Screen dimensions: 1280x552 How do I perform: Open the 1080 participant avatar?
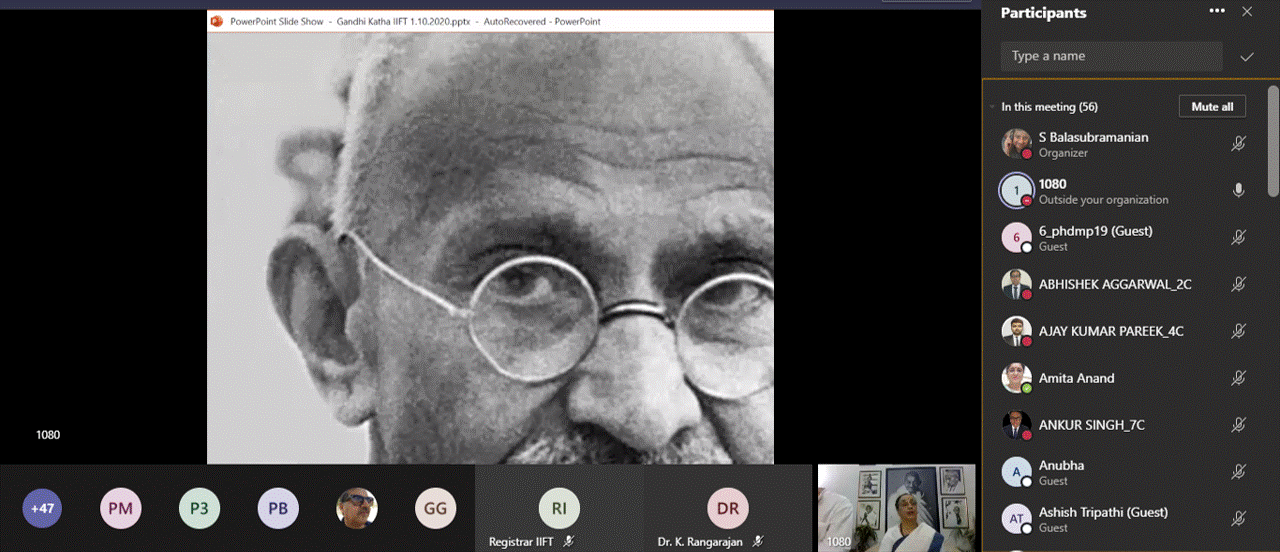[1017, 191]
